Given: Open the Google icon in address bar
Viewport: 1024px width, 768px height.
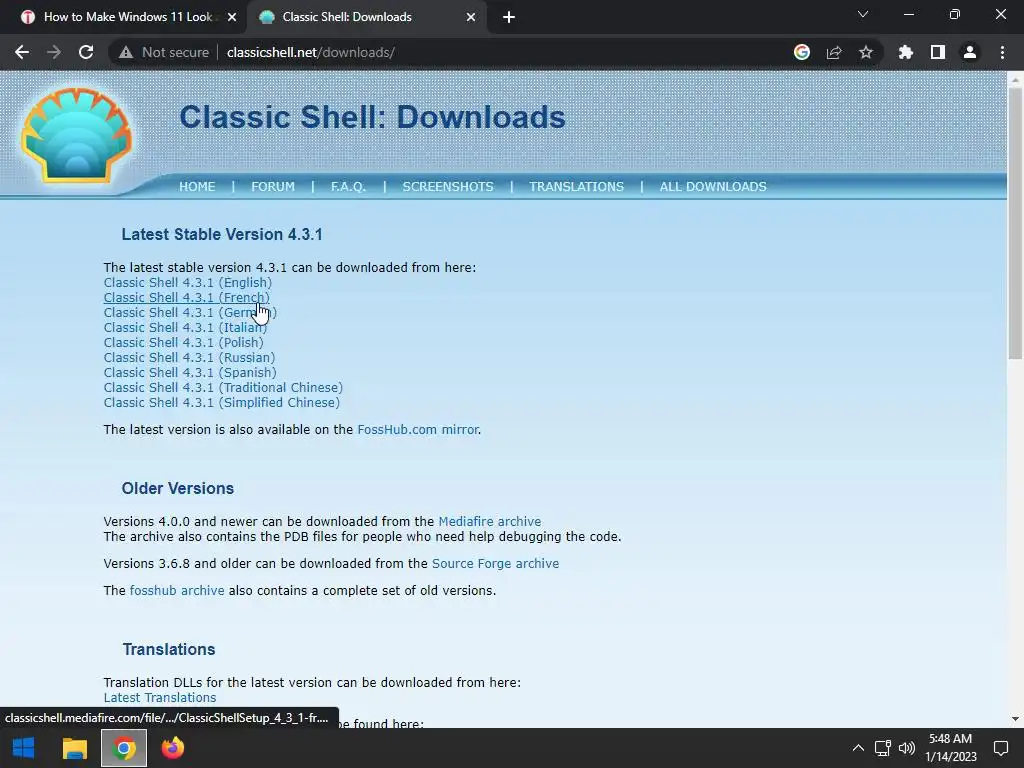Looking at the screenshot, I should pos(802,52).
